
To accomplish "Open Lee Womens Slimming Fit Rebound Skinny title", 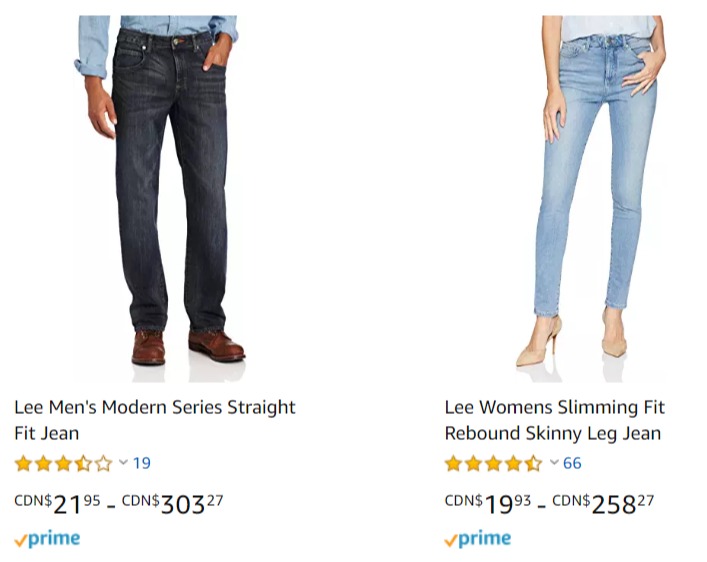I will click(x=555, y=420).
